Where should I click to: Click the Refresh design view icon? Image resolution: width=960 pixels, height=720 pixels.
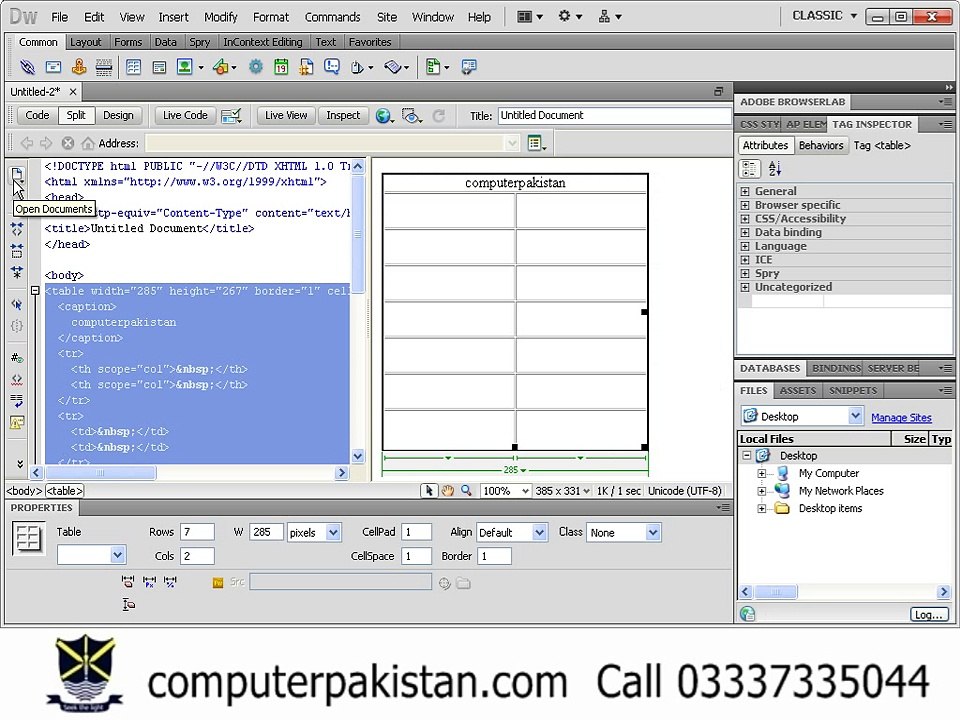(x=438, y=115)
